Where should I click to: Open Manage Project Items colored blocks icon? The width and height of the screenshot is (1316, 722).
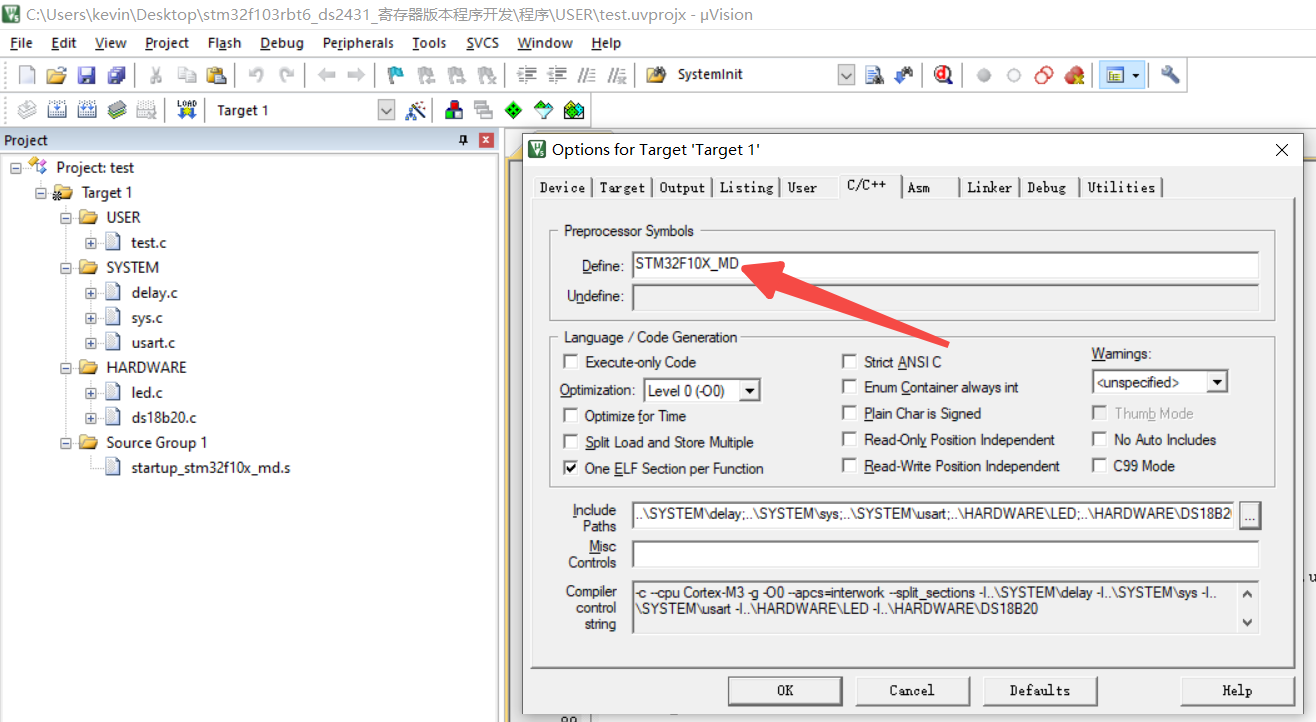(454, 110)
